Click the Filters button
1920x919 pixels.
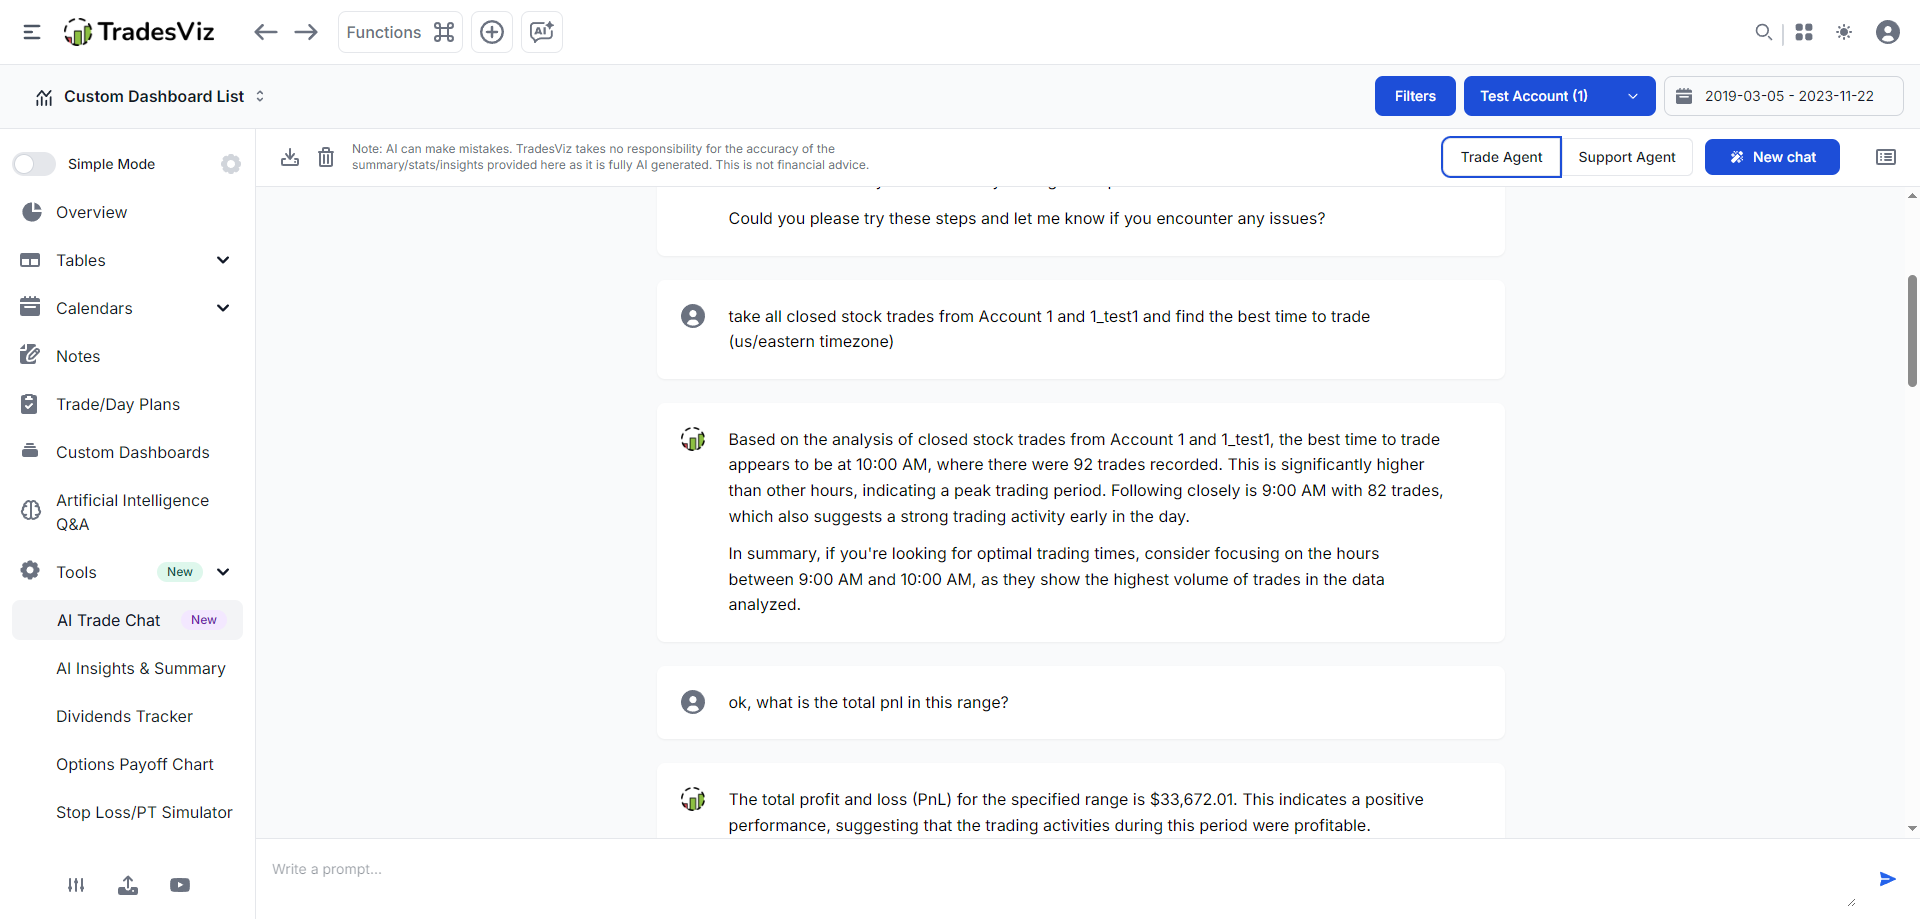click(x=1415, y=96)
